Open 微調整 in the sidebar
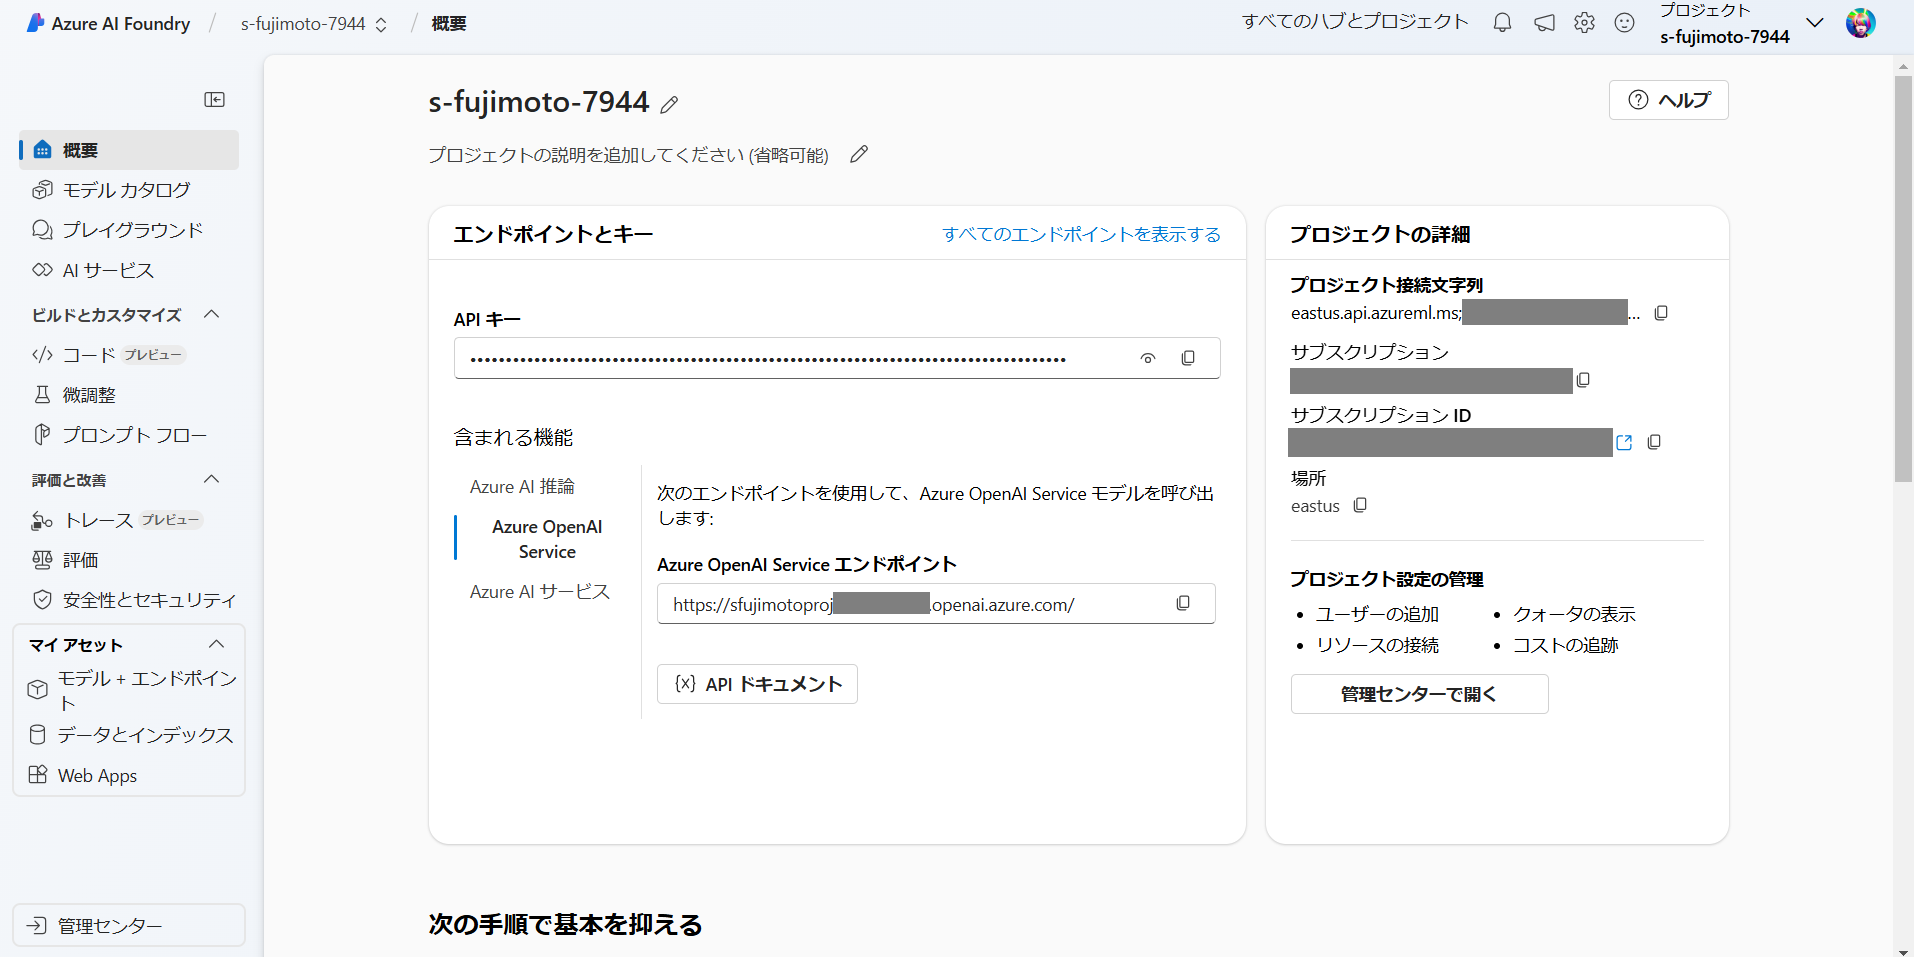1914x957 pixels. click(129, 395)
